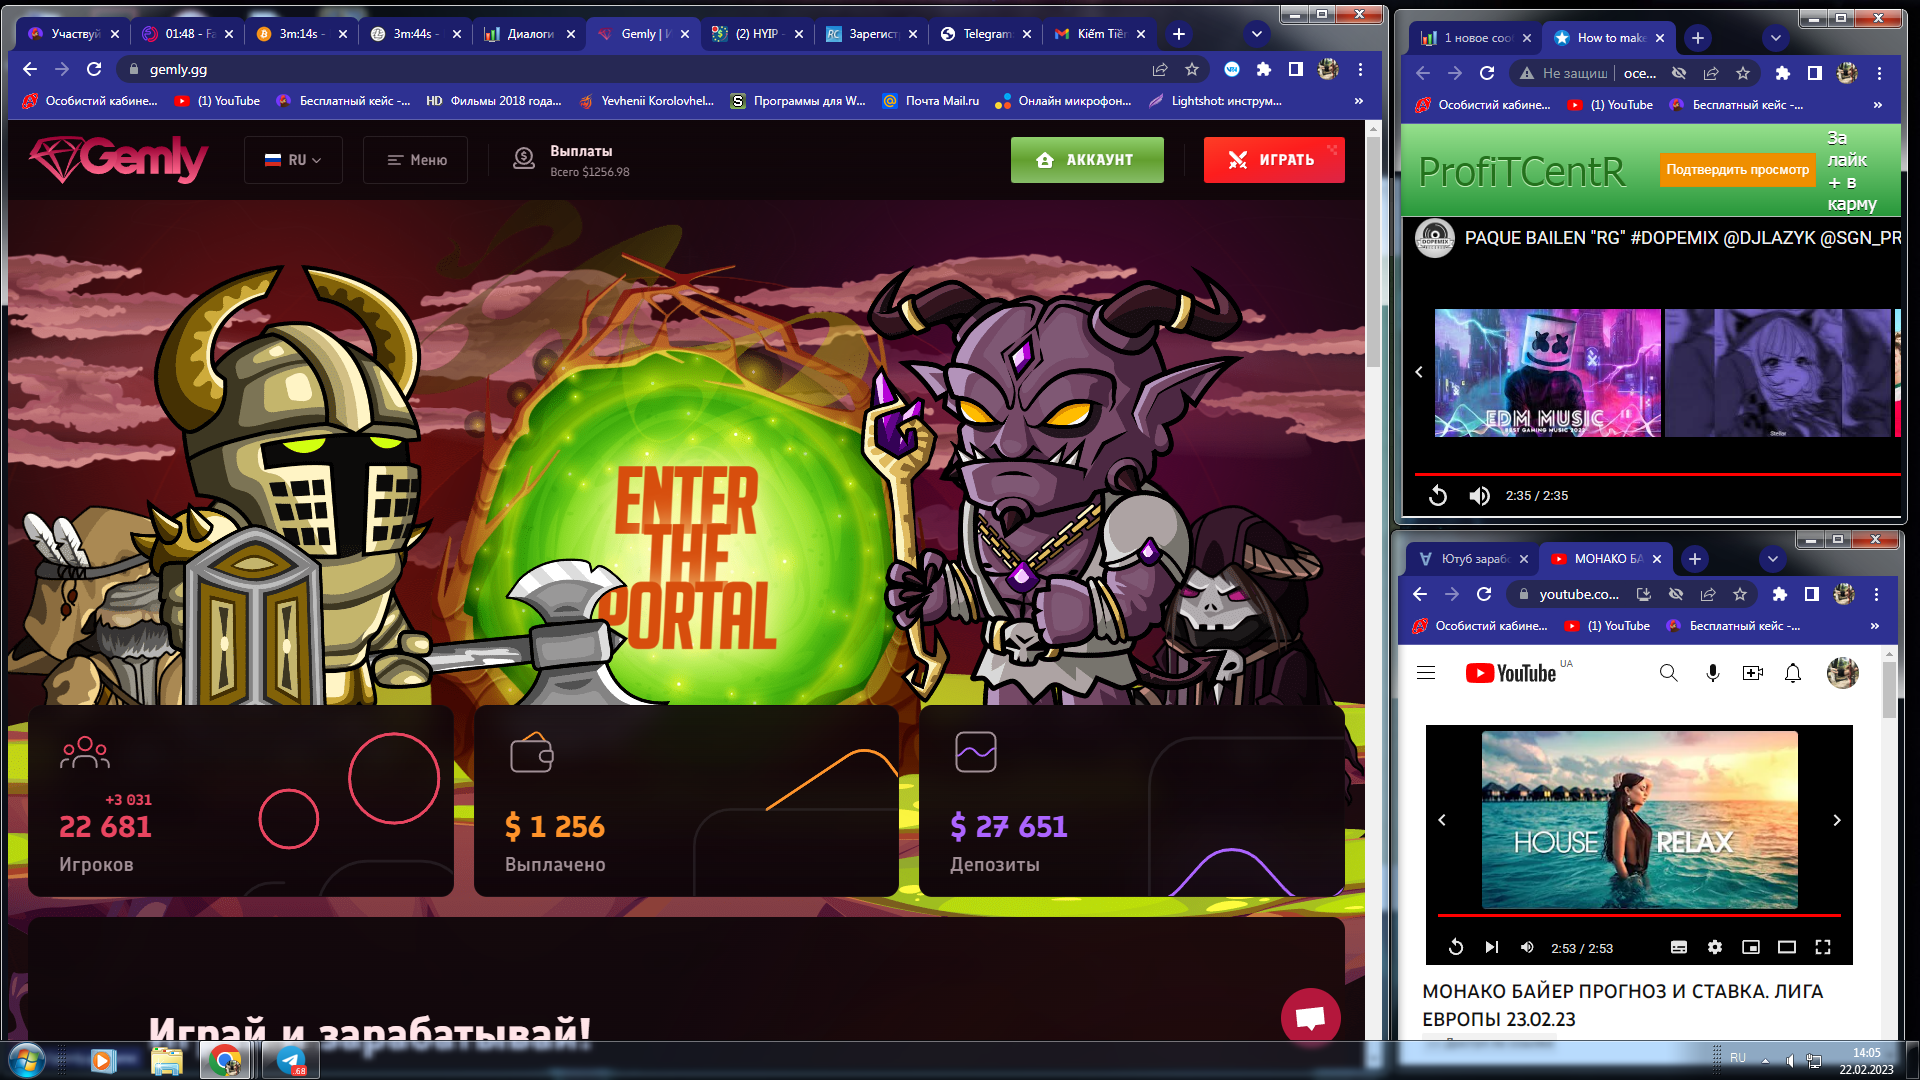1920x1080 pixels.
Task: Expand hidden bookmarks chevron in the Gemly window
Action: tap(1358, 101)
